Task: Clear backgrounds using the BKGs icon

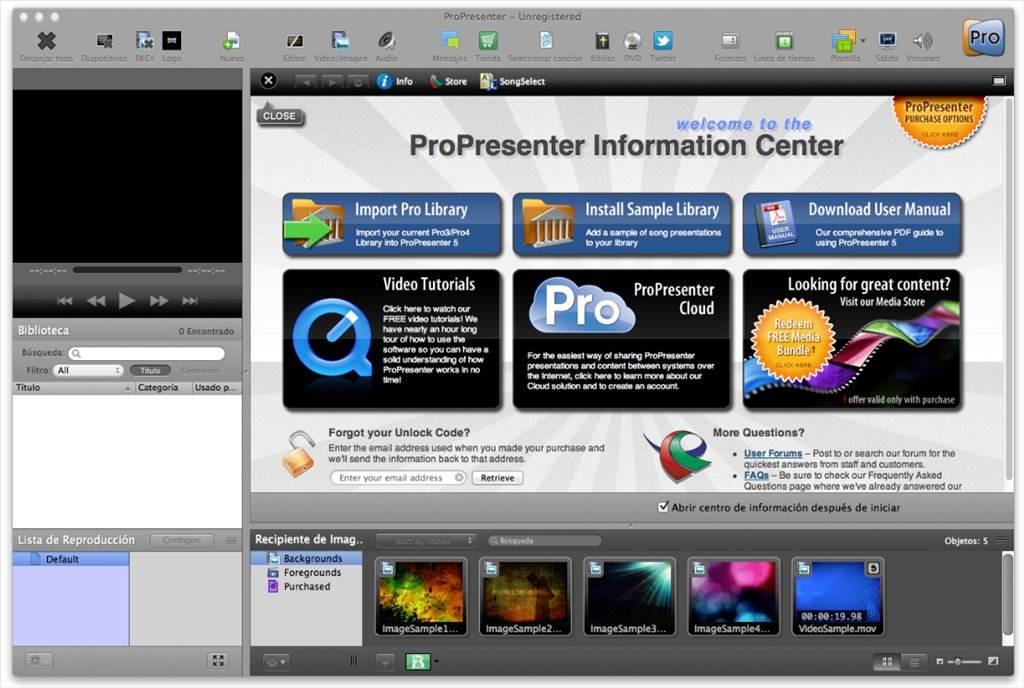Action: point(144,41)
